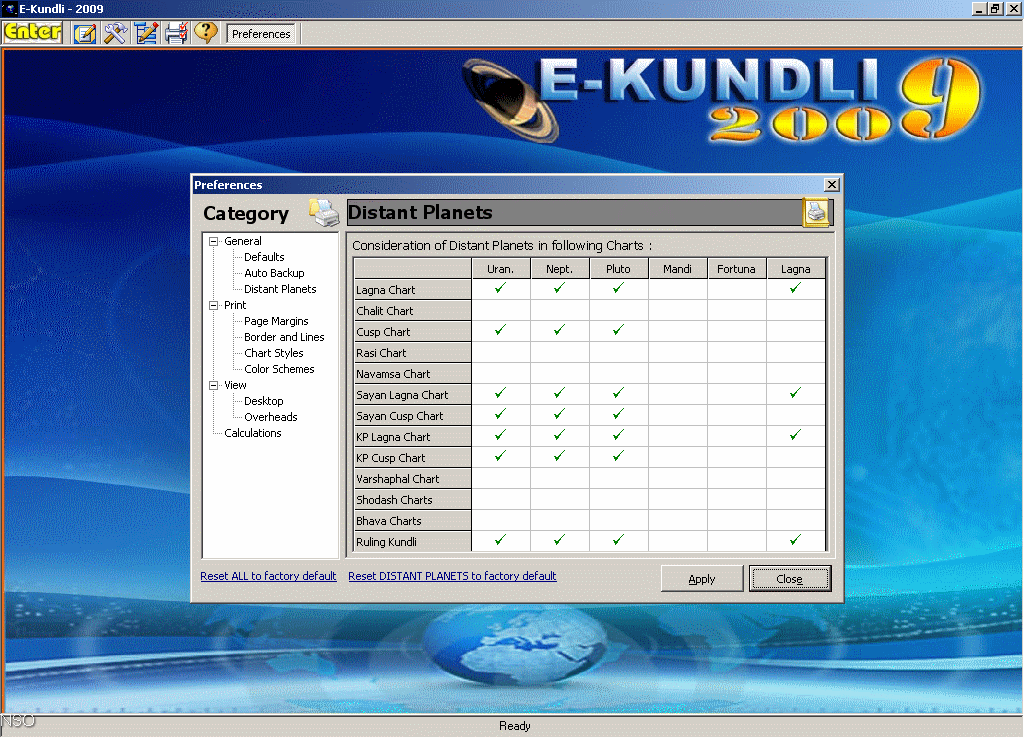1024x738 pixels.
Task: Click the printer icon beside Category heading
Action: (x=324, y=212)
